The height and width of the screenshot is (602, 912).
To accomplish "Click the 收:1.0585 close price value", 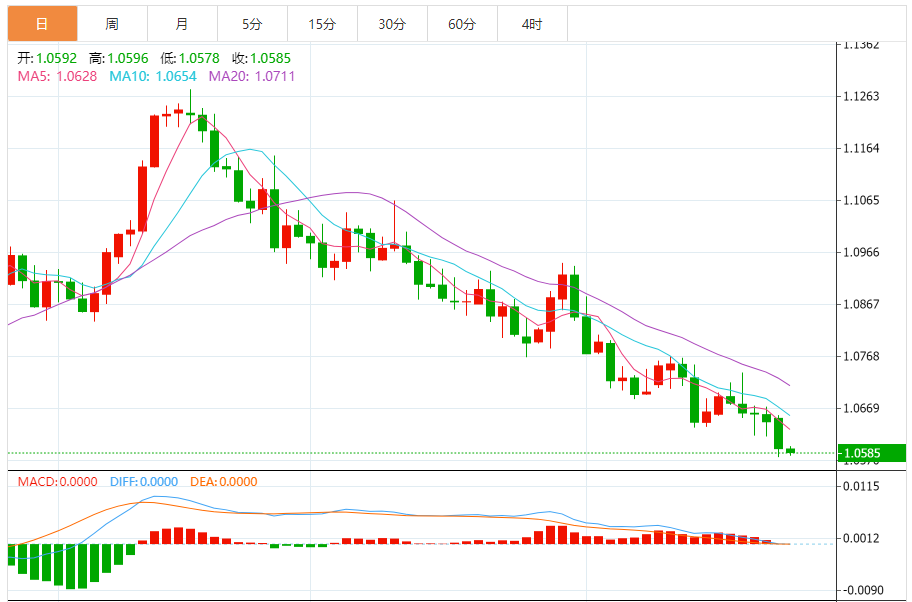I will point(261,58).
